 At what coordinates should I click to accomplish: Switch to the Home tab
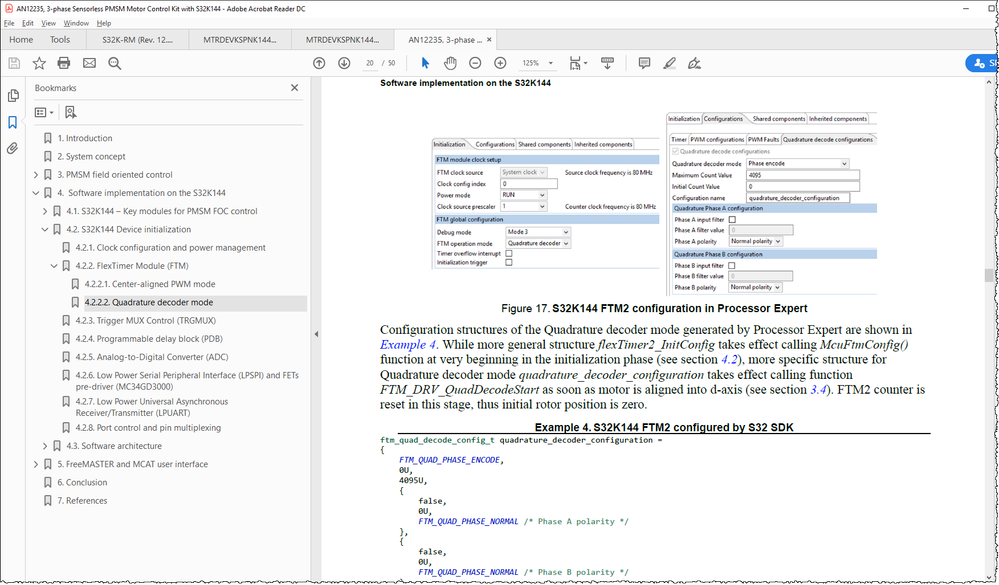(x=21, y=40)
